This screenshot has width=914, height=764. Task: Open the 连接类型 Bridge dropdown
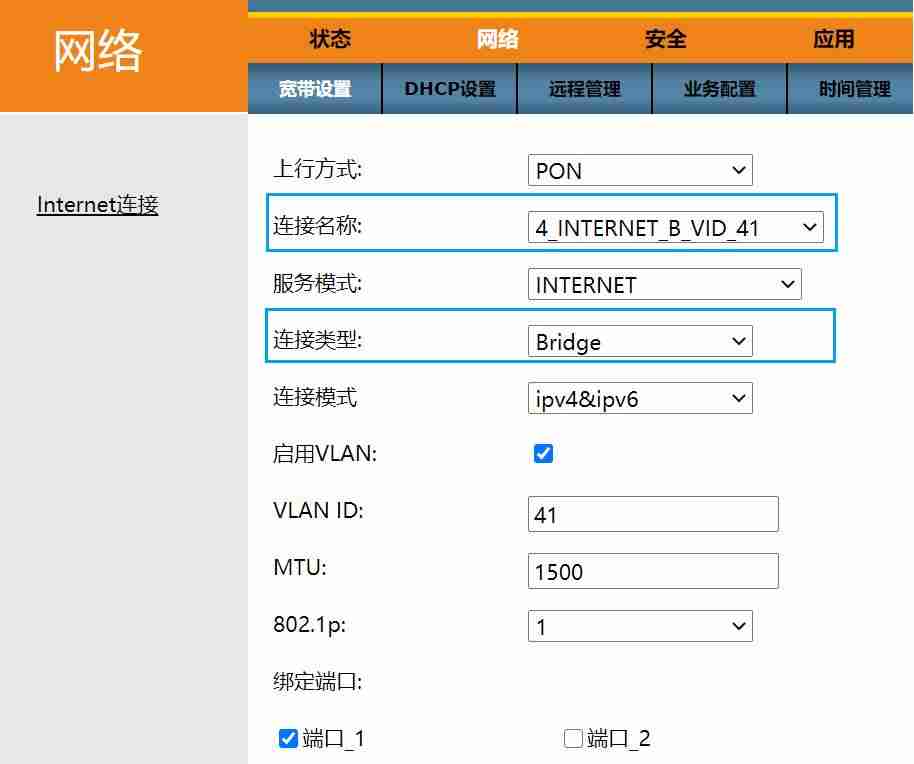click(640, 341)
